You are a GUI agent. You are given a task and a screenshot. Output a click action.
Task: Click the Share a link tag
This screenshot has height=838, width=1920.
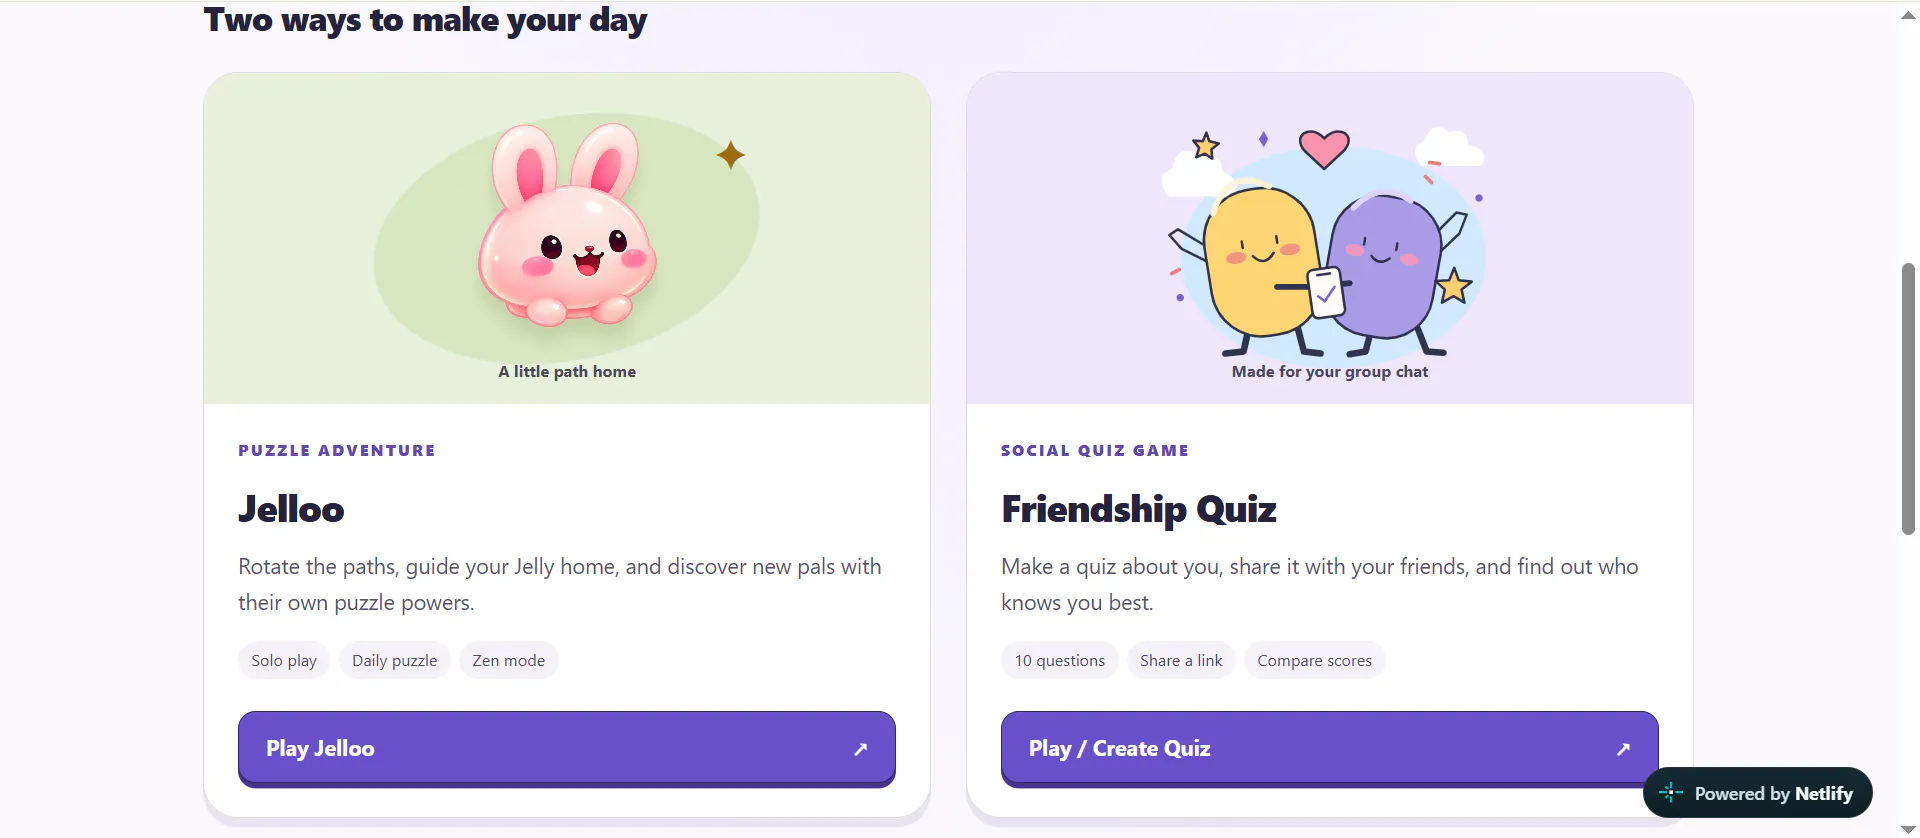click(x=1181, y=660)
